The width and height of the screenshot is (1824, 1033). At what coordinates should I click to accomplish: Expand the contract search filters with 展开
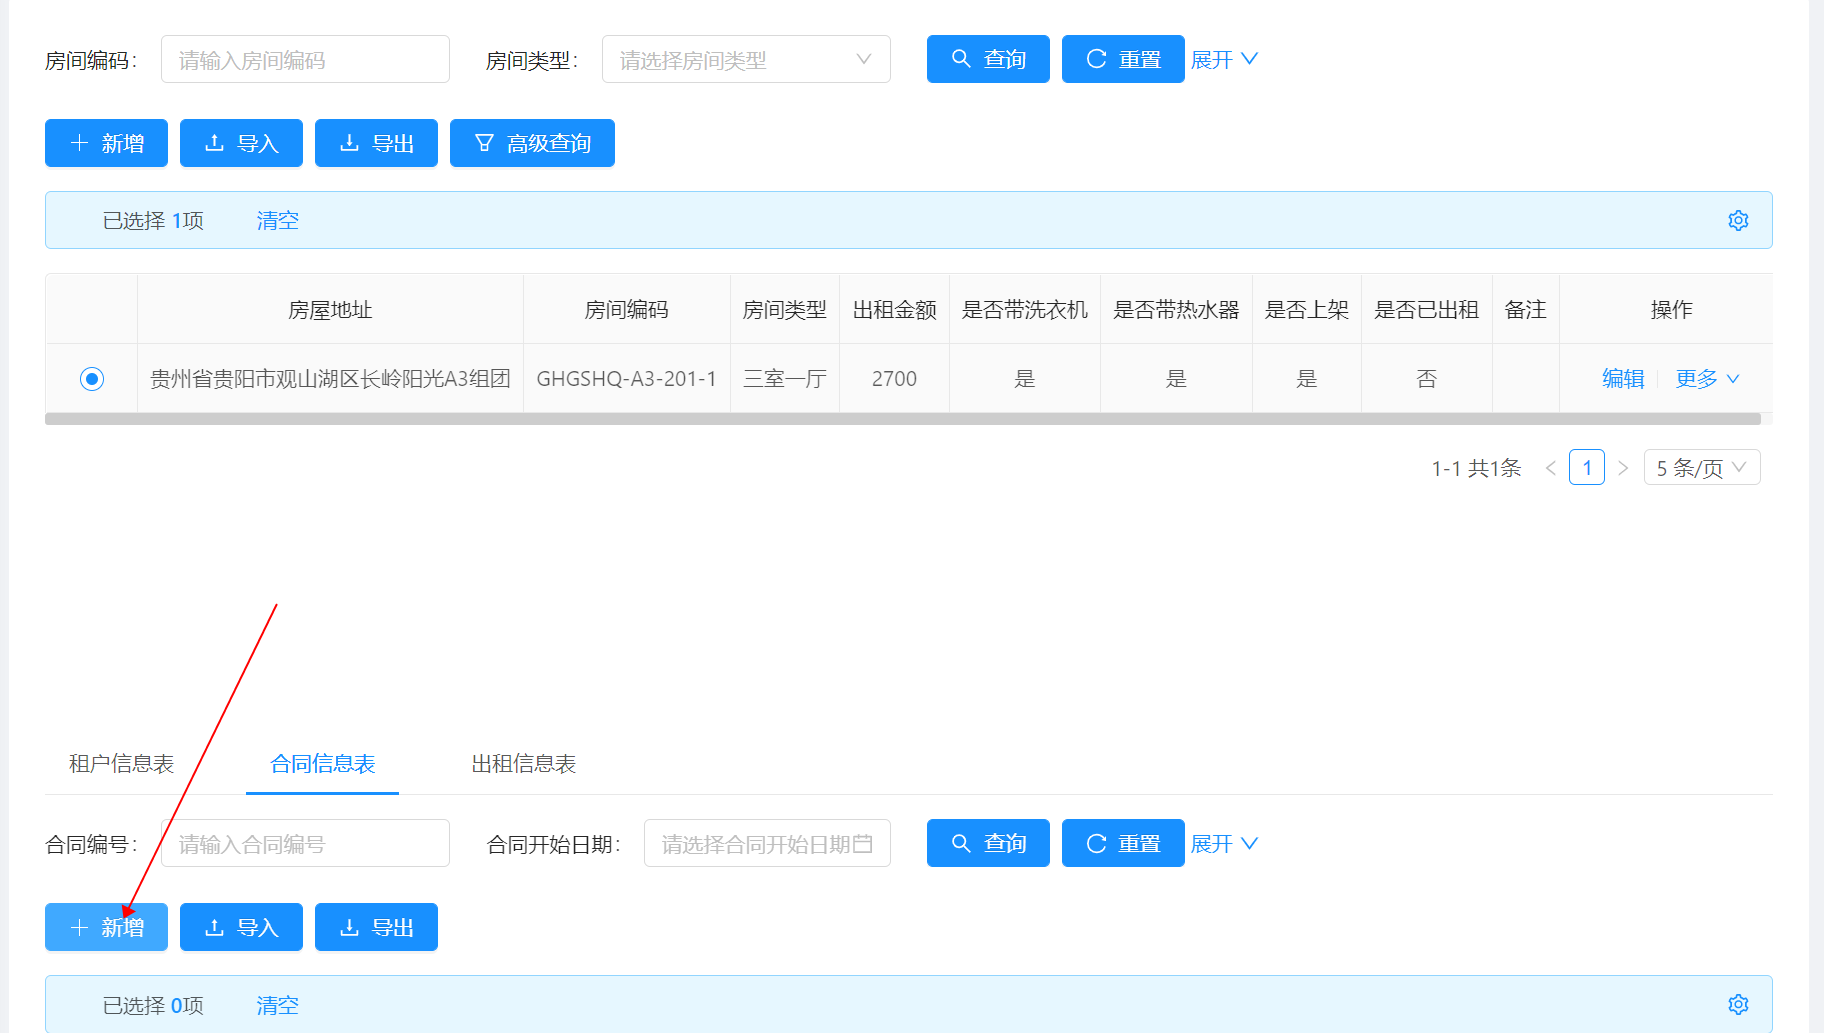pyautogui.click(x=1224, y=844)
